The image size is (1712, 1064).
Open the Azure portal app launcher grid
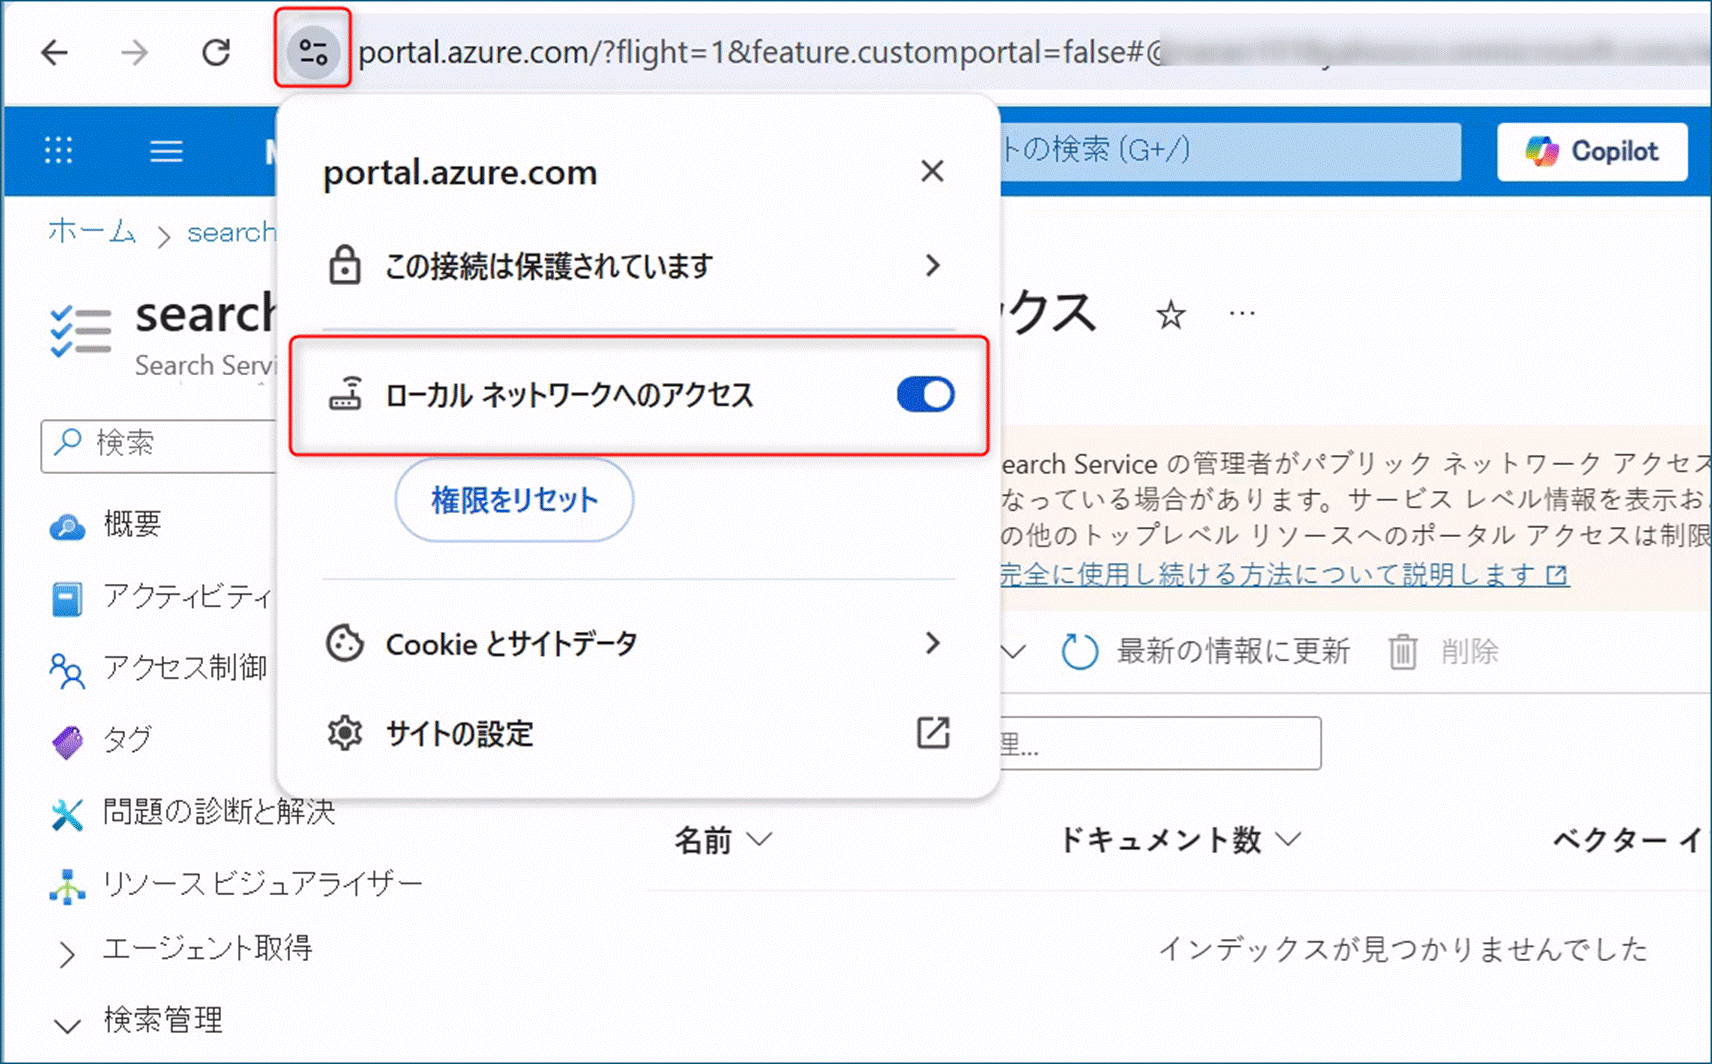click(57, 151)
